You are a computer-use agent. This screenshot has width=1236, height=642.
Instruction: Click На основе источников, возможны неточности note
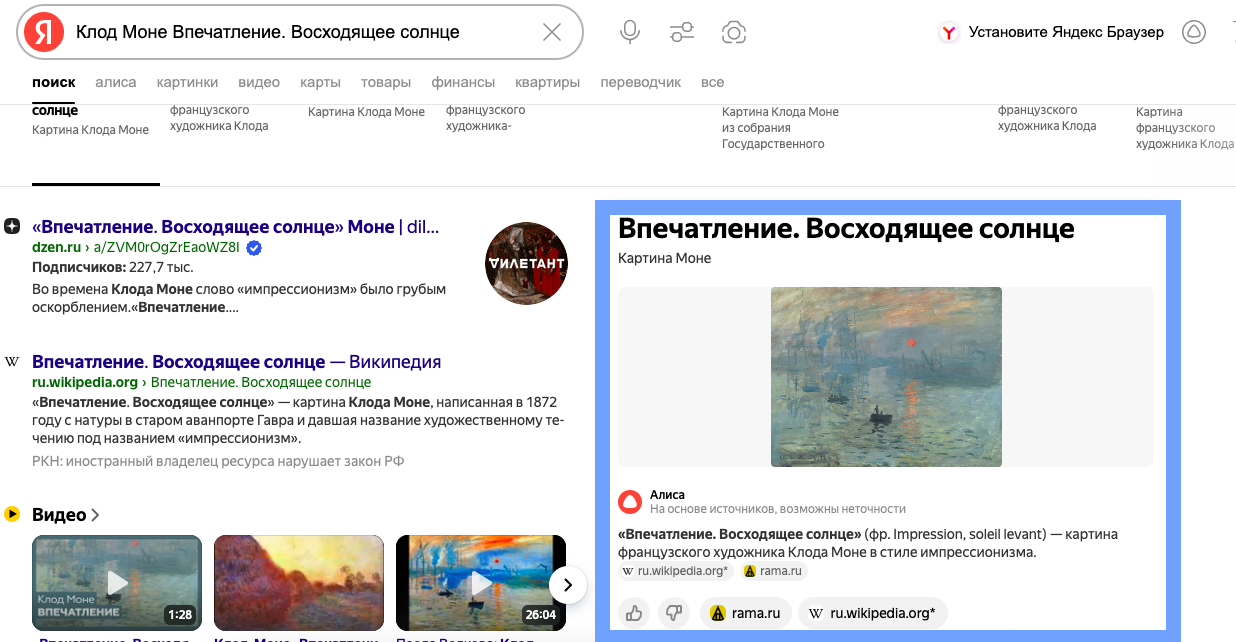tap(778, 508)
